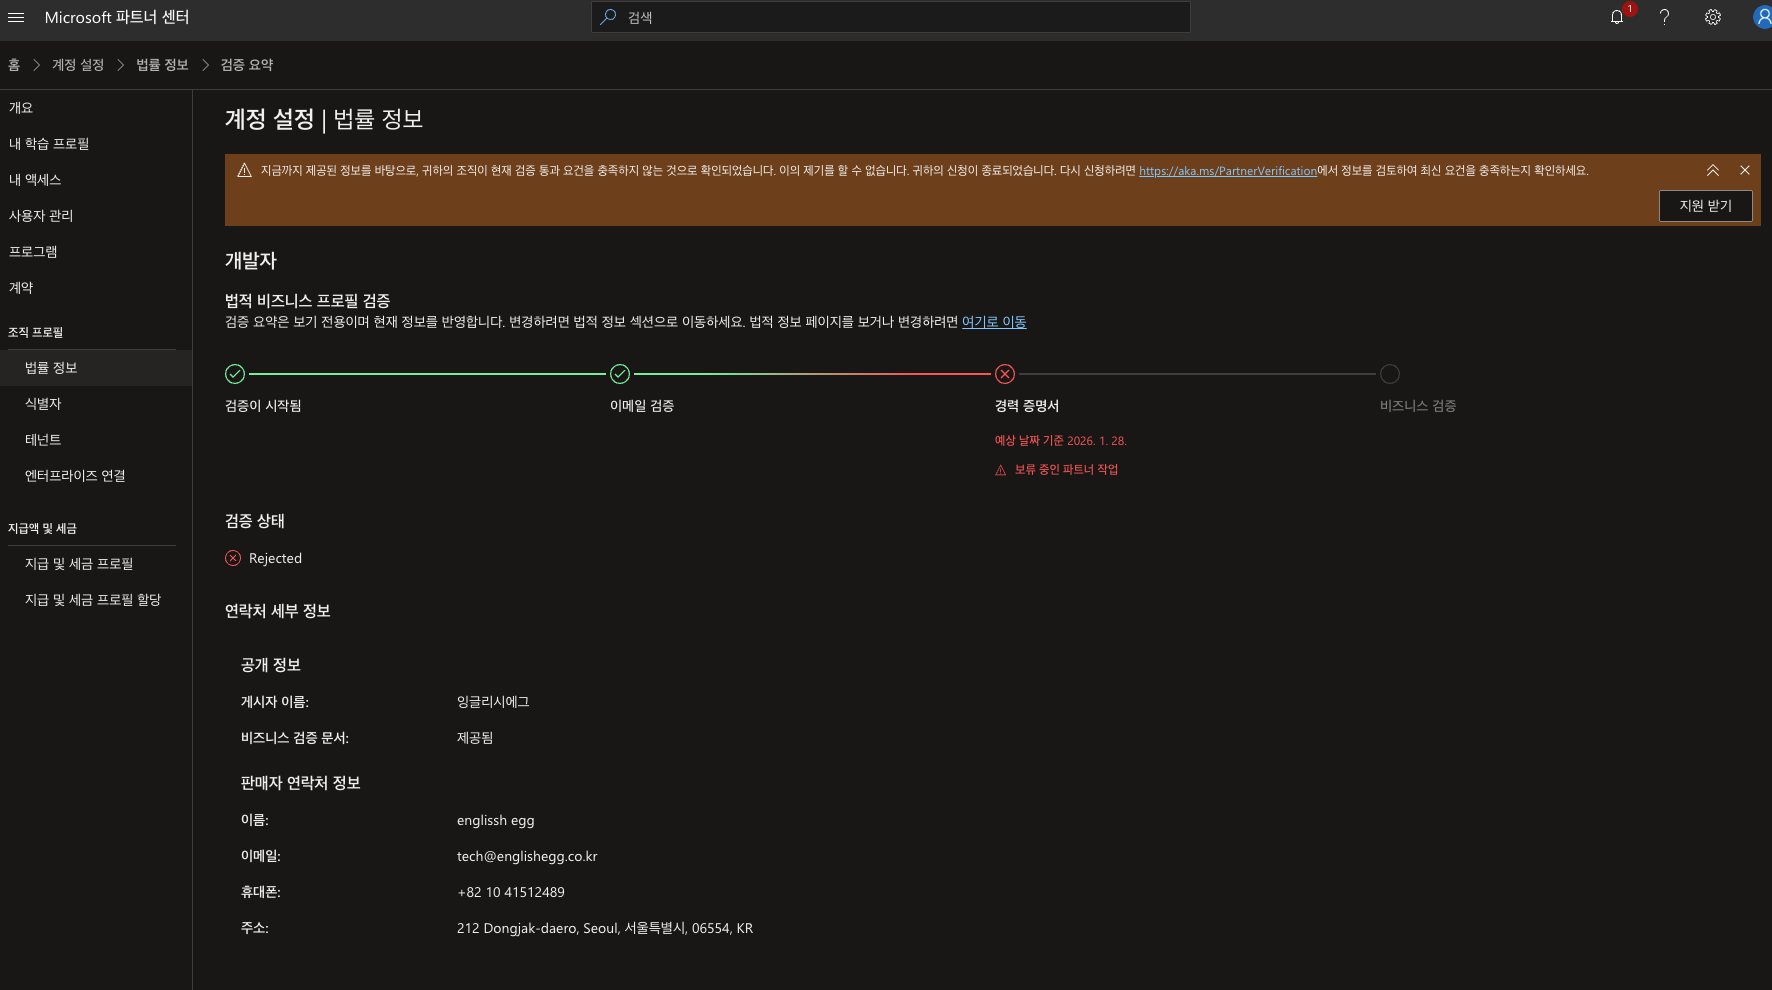This screenshot has height=990, width=1772.
Task: Click the warning icon by 보류 중인 파트너 작업
Action: tap(1001, 470)
